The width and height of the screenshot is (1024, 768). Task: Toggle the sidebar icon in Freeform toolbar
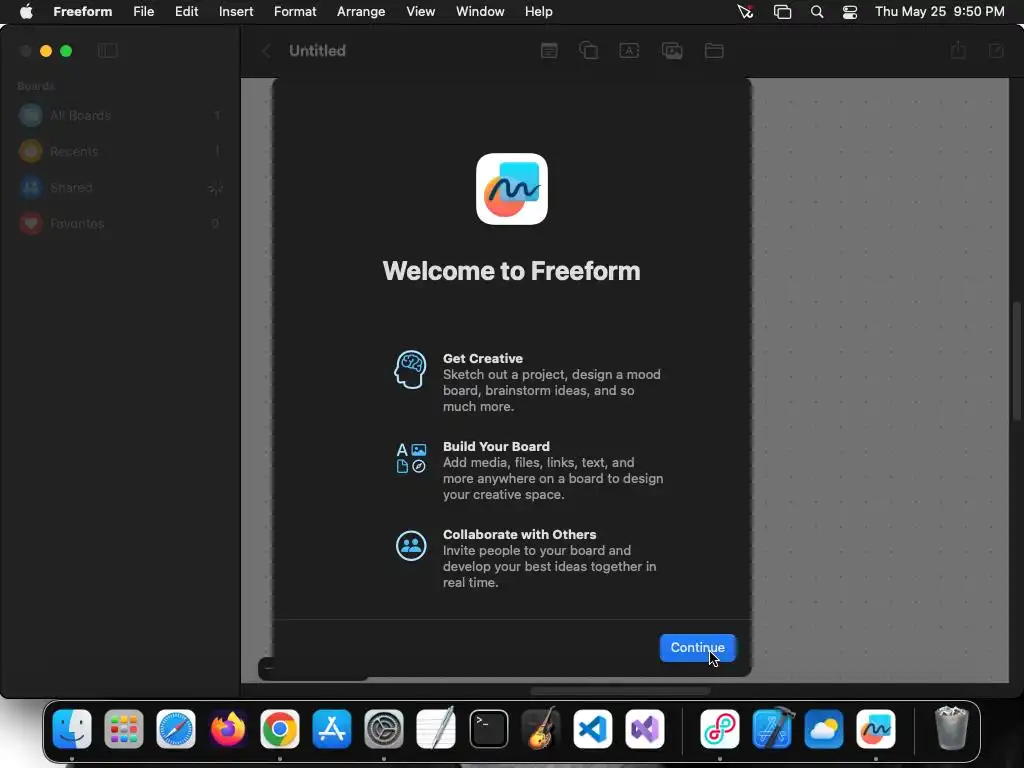point(108,51)
